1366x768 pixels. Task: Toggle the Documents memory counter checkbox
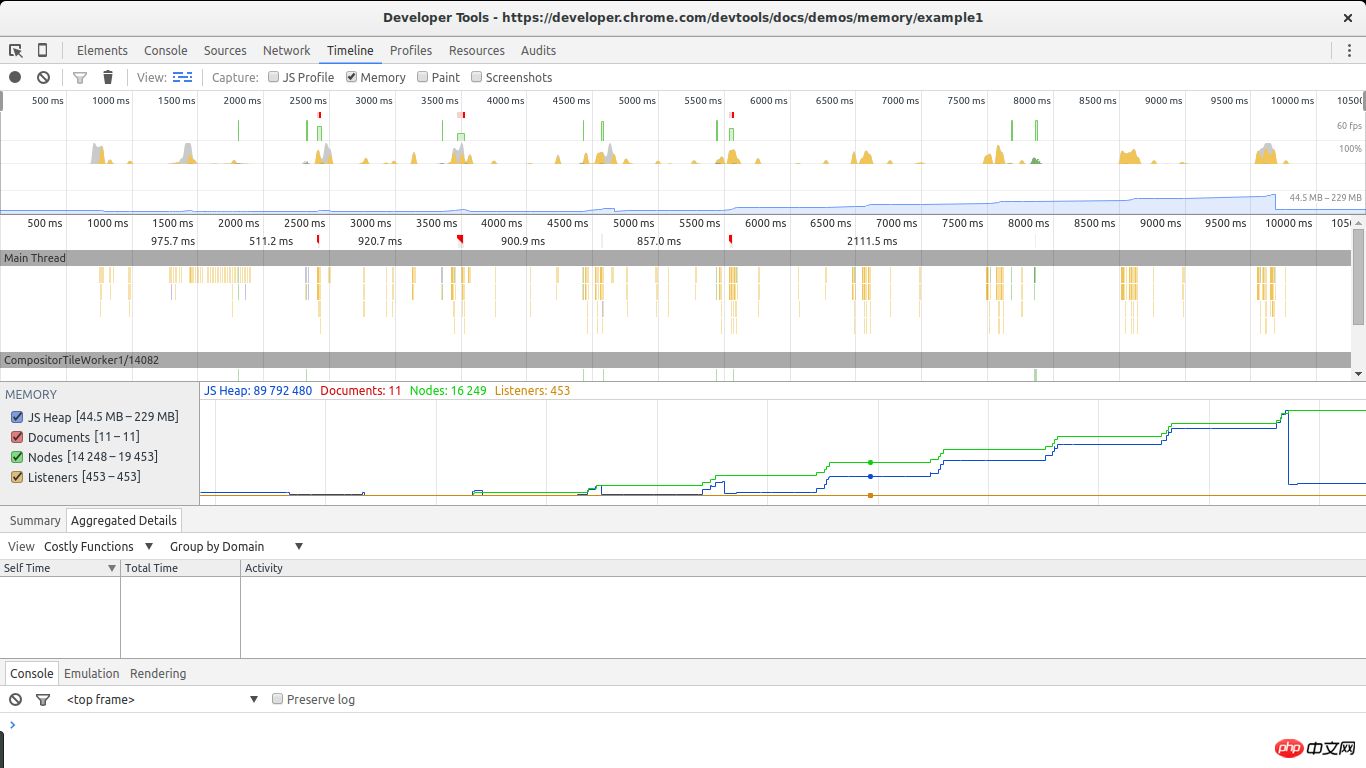click(17, 437)
